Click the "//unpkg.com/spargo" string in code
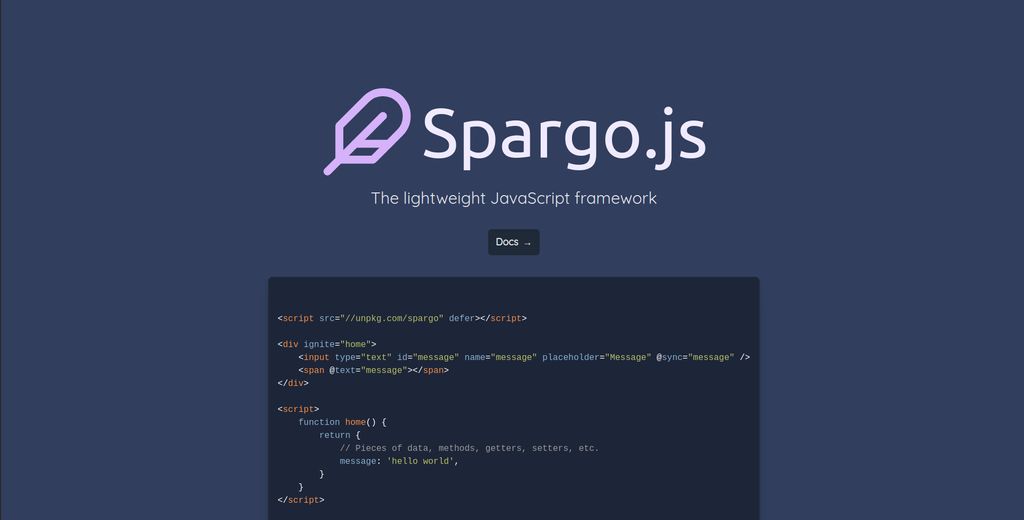1024x520 pixels. pyautogui.click(x=392, y=318)
